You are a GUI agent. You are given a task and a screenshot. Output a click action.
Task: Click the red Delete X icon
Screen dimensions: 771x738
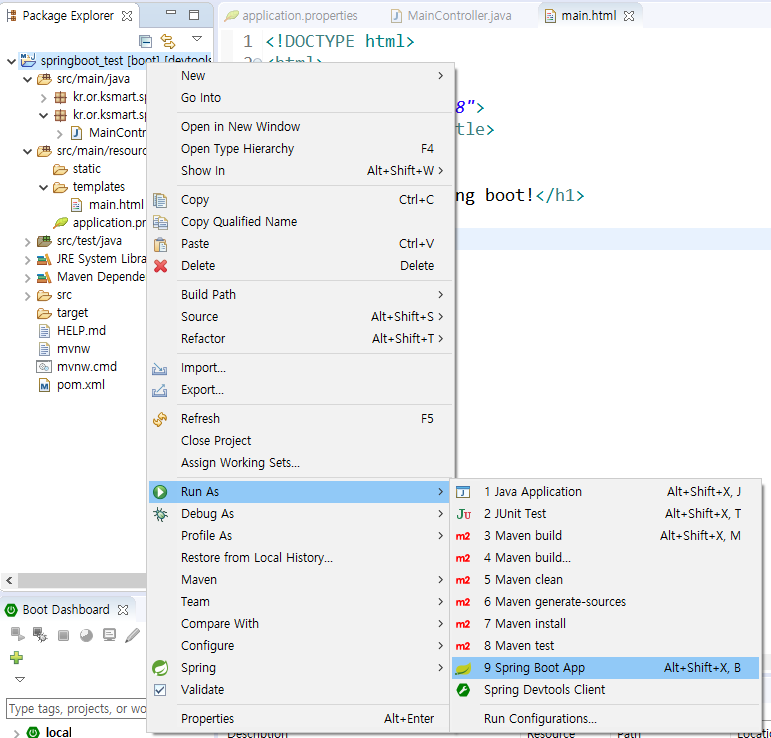(160, 266)
